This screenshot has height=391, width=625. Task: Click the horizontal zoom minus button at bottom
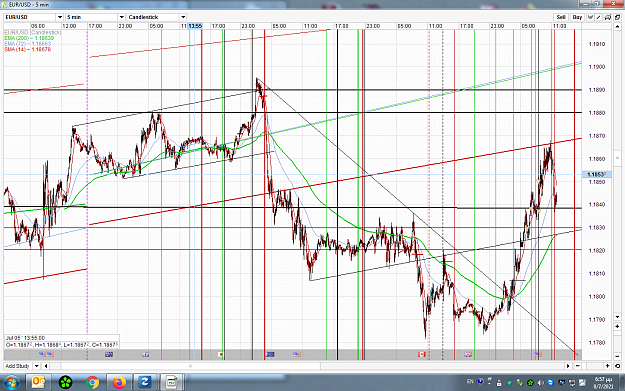tap(578, 366)
